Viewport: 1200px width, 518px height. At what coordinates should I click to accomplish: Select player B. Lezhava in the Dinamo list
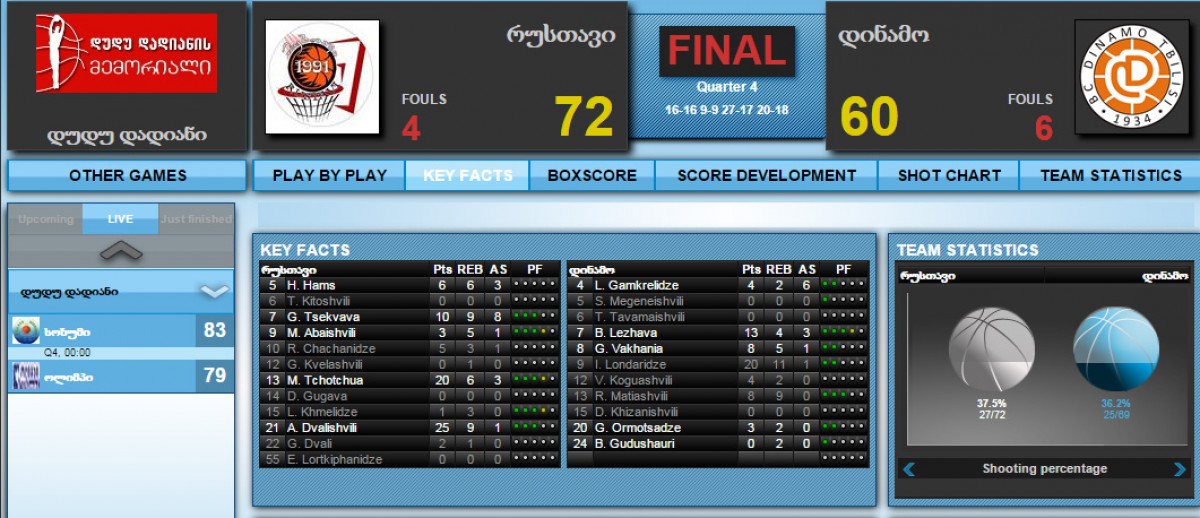(626, 333)
